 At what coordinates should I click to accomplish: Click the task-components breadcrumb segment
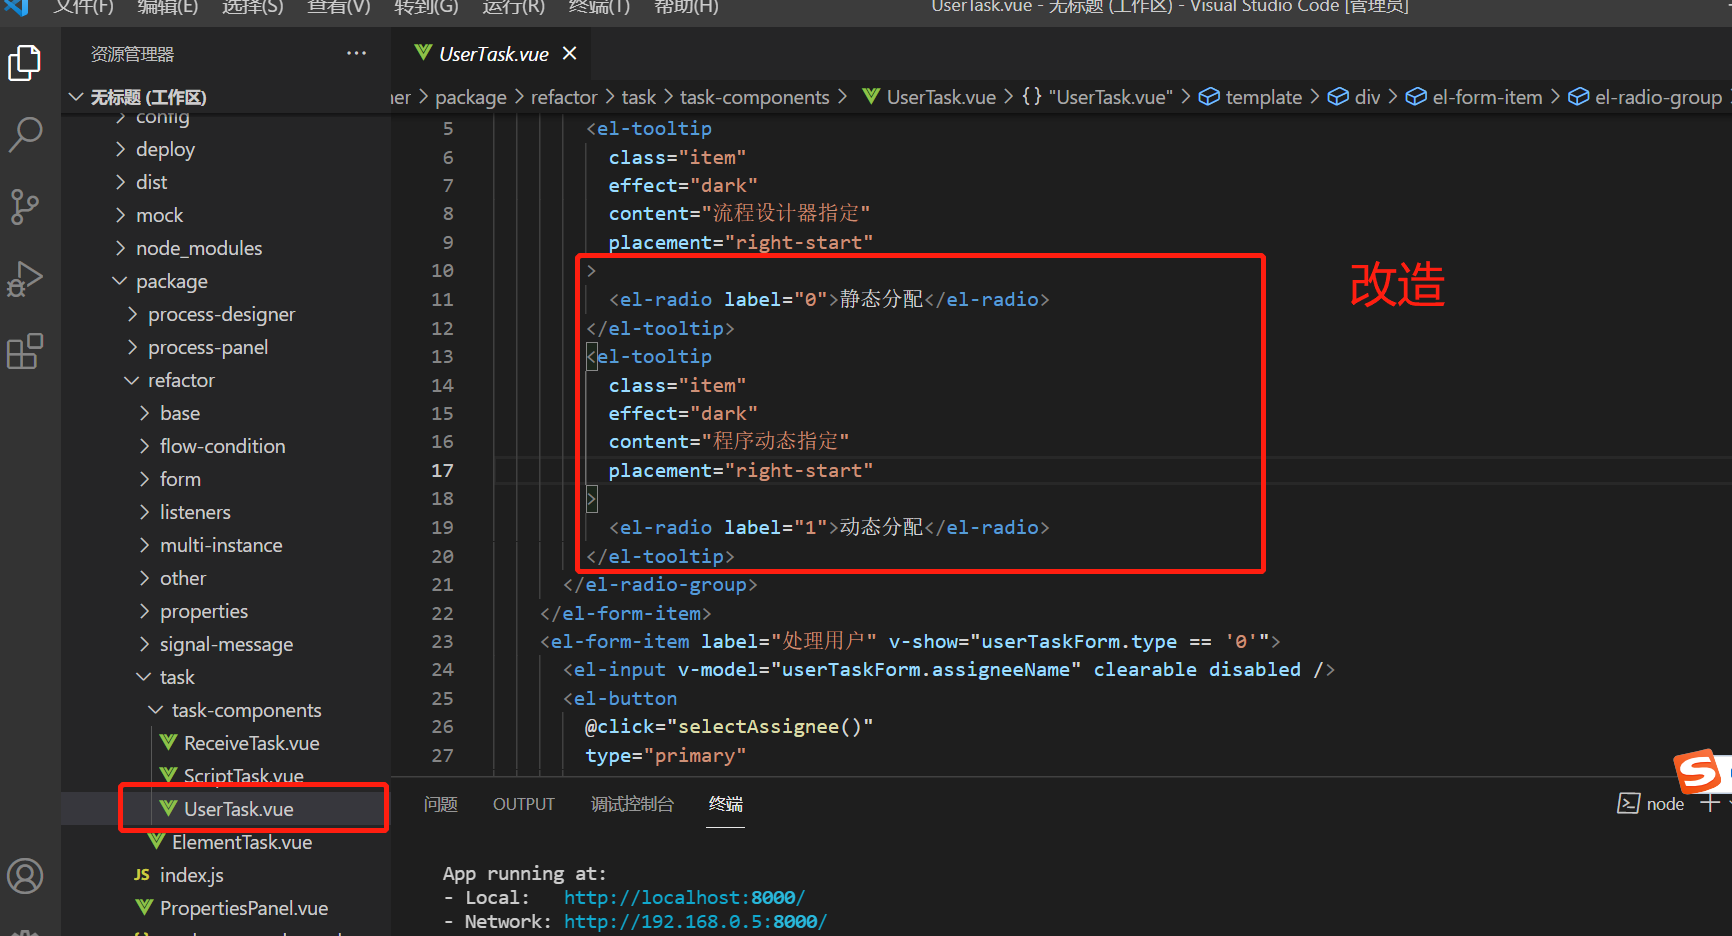(755, 97)
